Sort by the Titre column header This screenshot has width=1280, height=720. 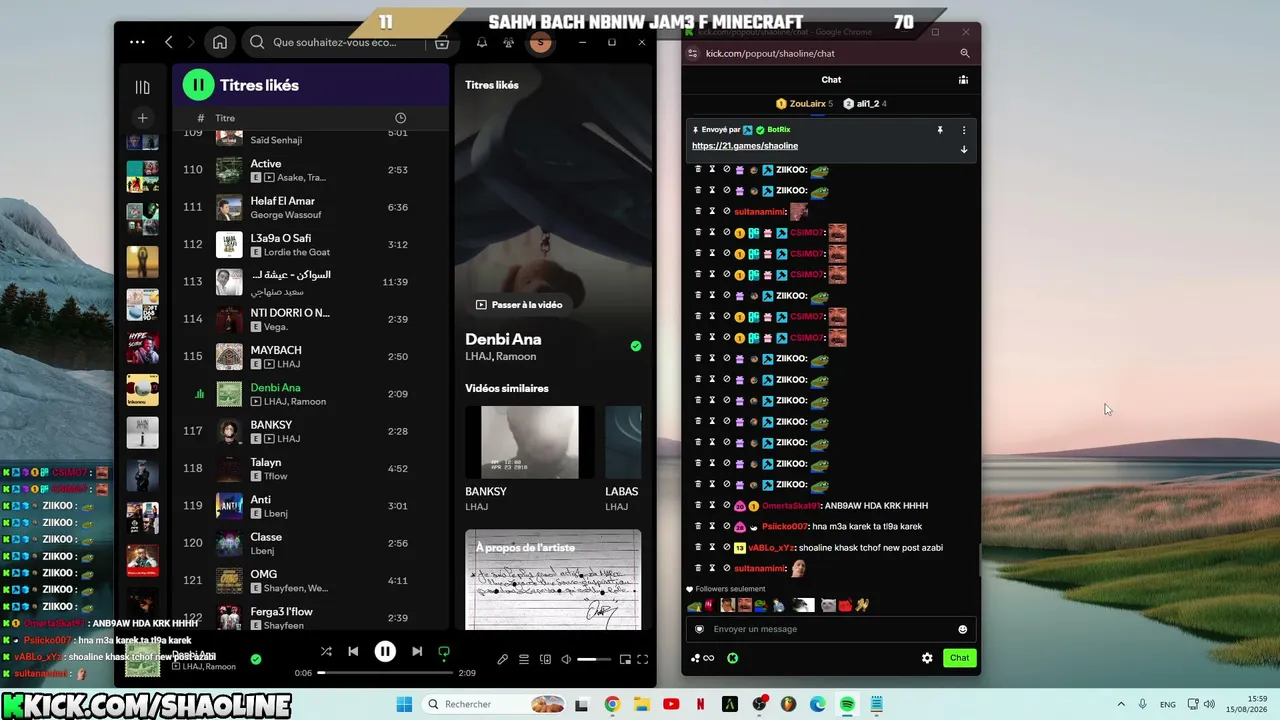click(x=225, y=118)
